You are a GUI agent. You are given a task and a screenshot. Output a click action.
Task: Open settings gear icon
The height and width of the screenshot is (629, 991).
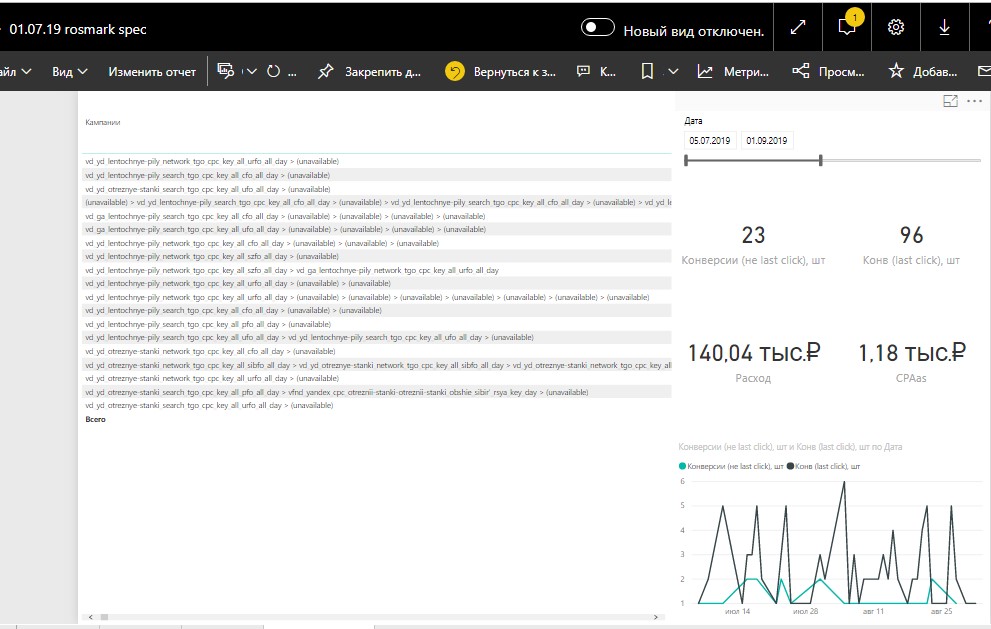pyautogui.click(x=896, y=27)
